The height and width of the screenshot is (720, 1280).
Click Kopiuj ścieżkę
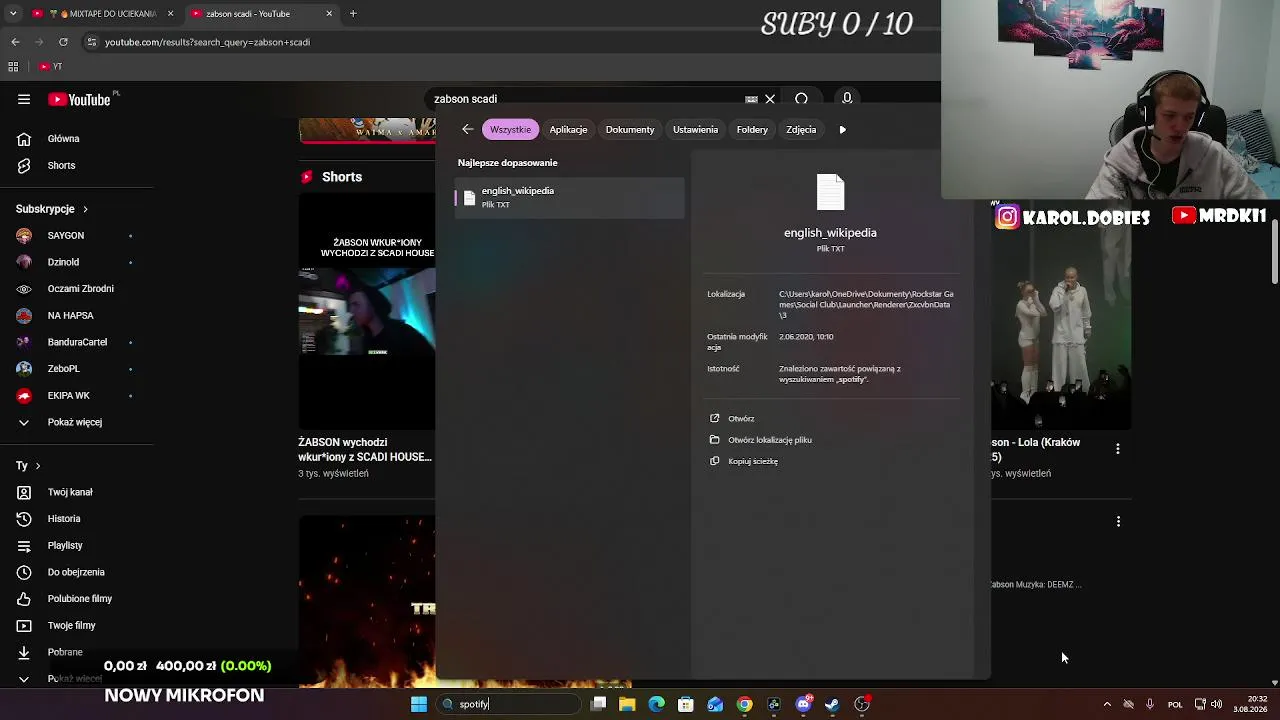752,461
